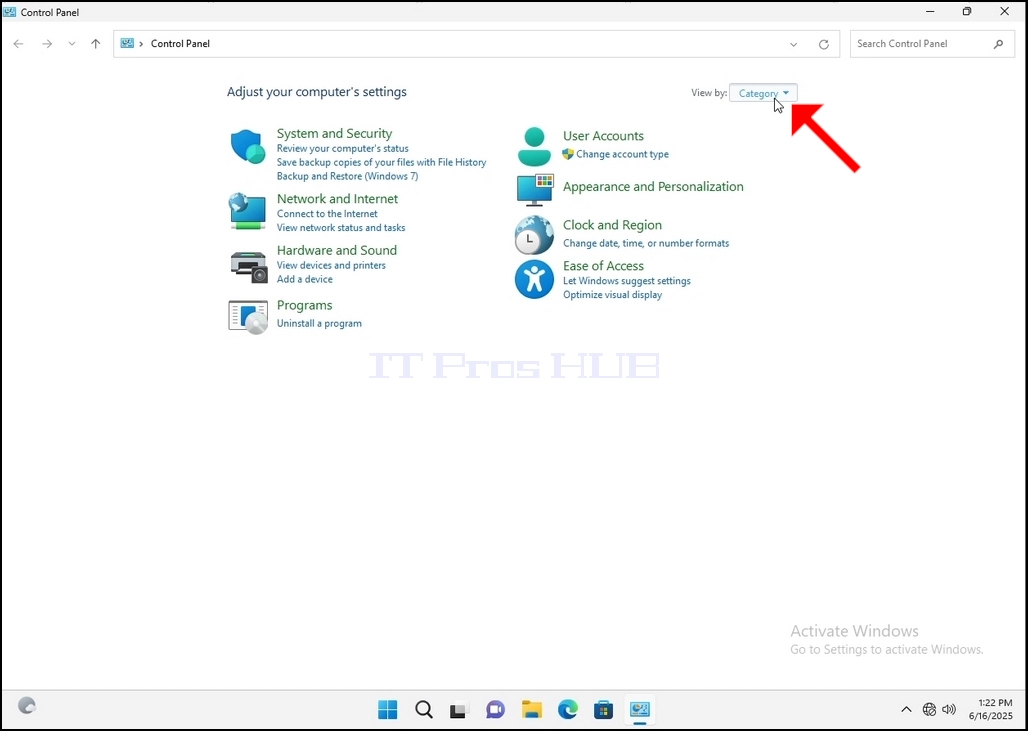Image resolution: width=1028 pixels, height=731 pixels.
Task: Expand the address bar history chevron
Action: (x=793, y=45)
